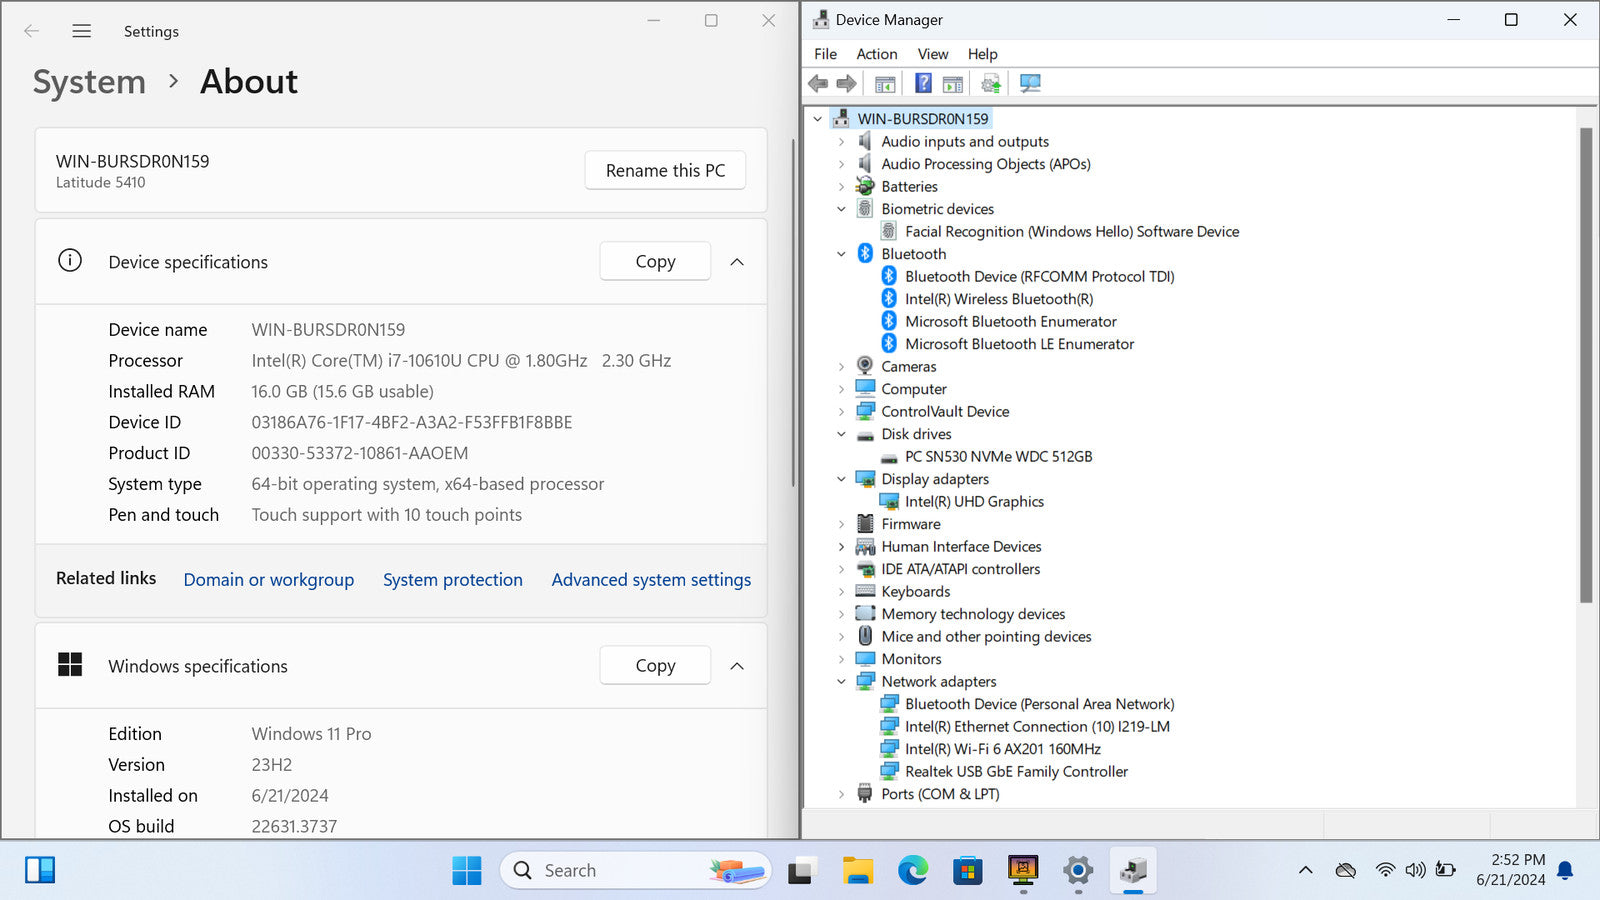Open Advanced system settings link
Viewport: 1600px width, 900px height.
(x=651, y=580)
